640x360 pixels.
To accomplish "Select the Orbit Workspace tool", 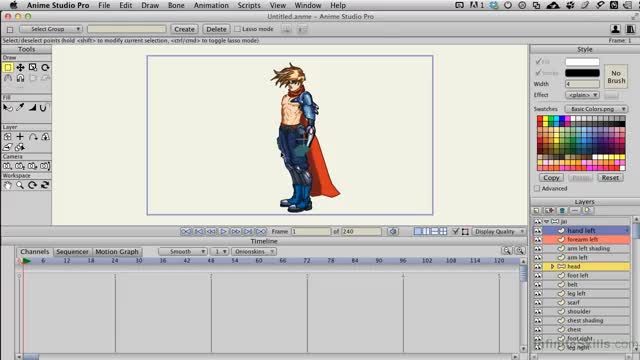I will click(x=45, y=185).
